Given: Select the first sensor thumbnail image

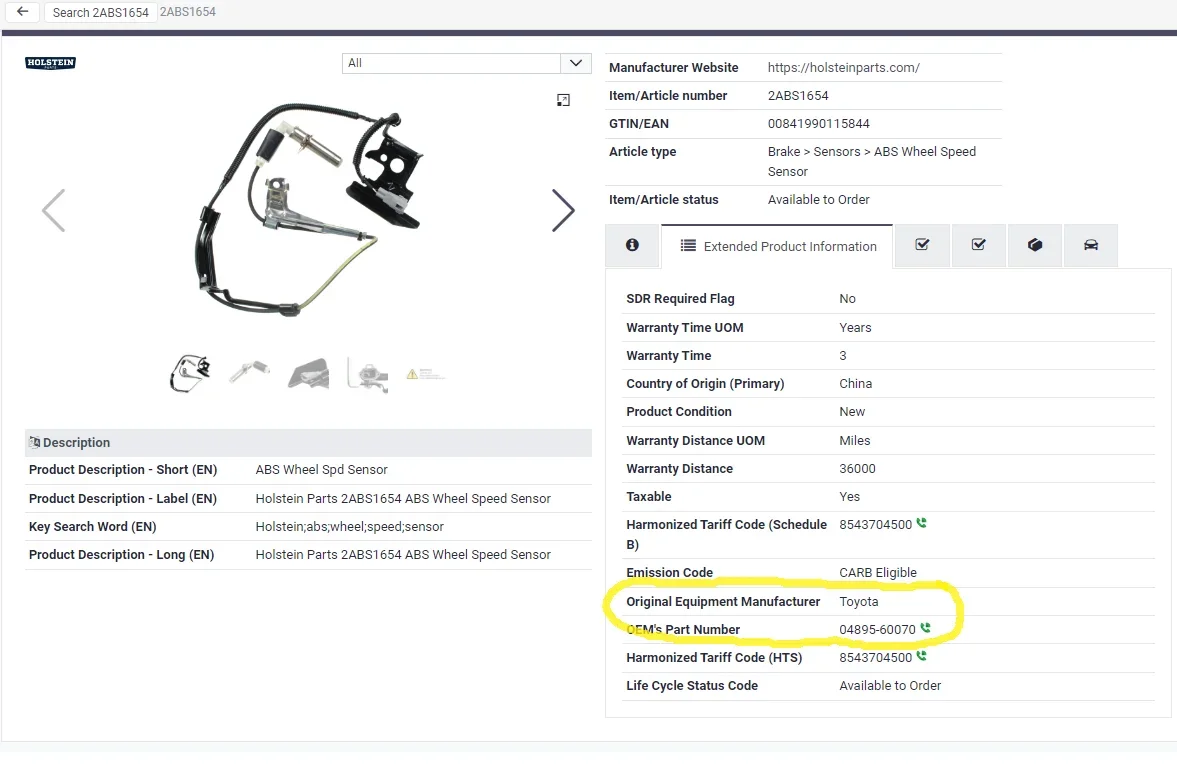Looking at the screenshot, I should [190, 373].
